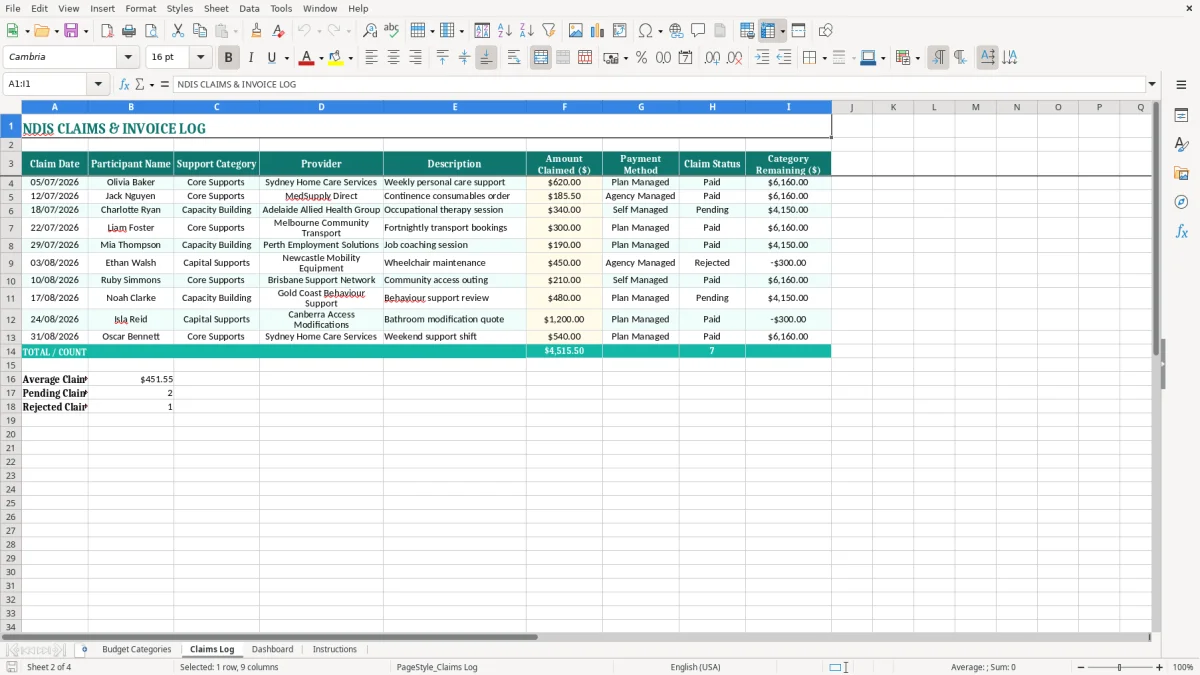Select the total cell $4,515.50

pos(564,352)
